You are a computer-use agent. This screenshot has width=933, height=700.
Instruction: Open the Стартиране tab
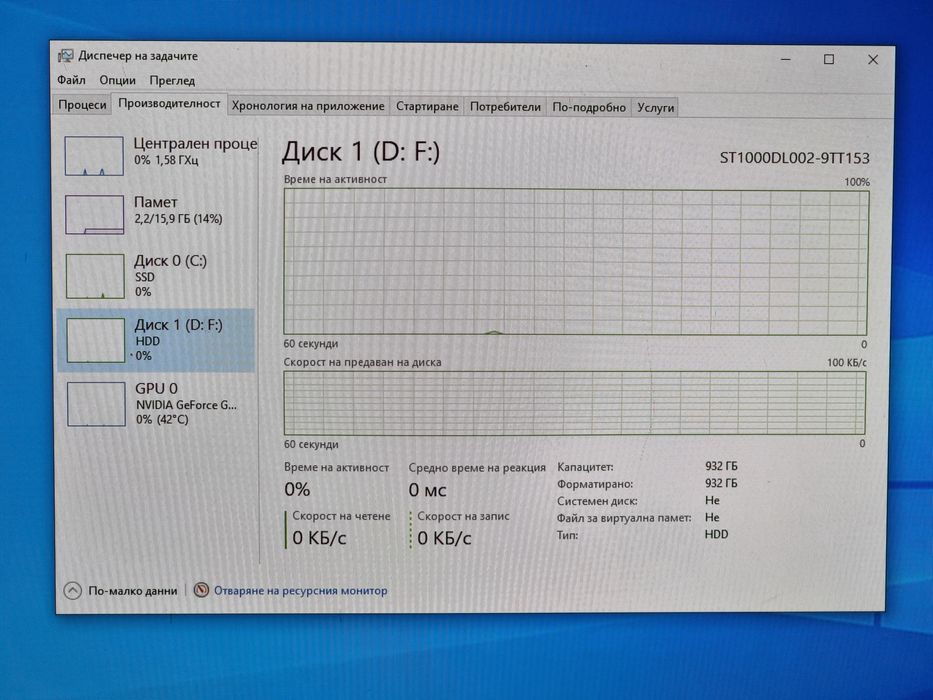click(x=427, y=107)
